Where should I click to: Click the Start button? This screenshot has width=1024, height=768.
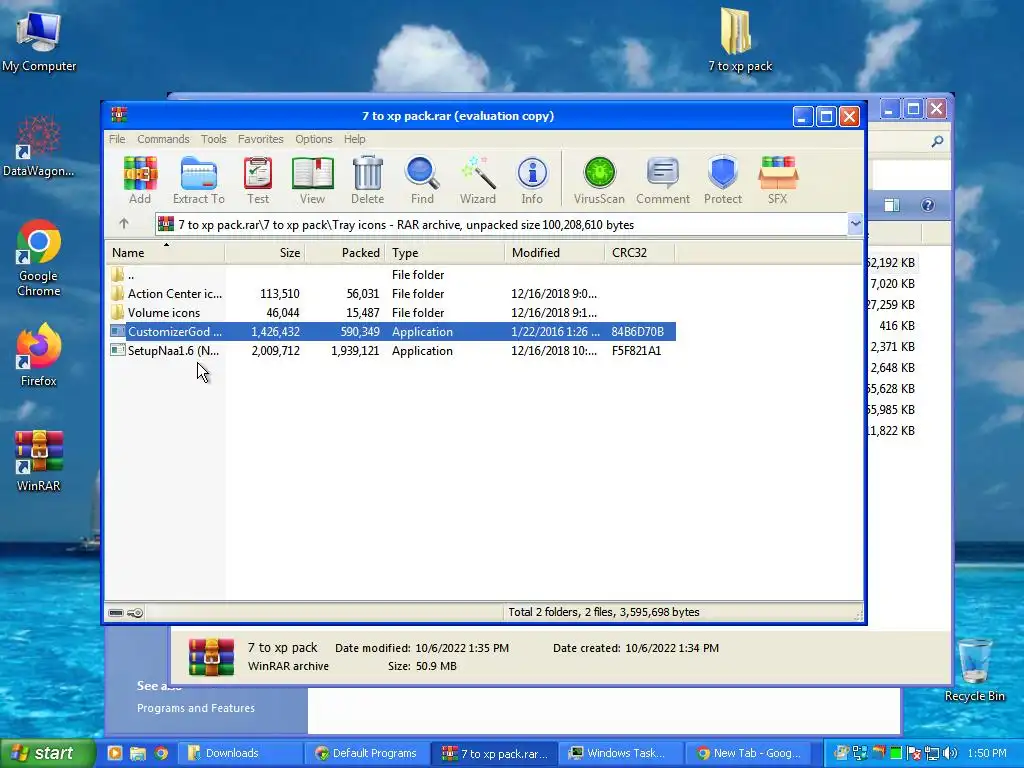click(46, 753)
